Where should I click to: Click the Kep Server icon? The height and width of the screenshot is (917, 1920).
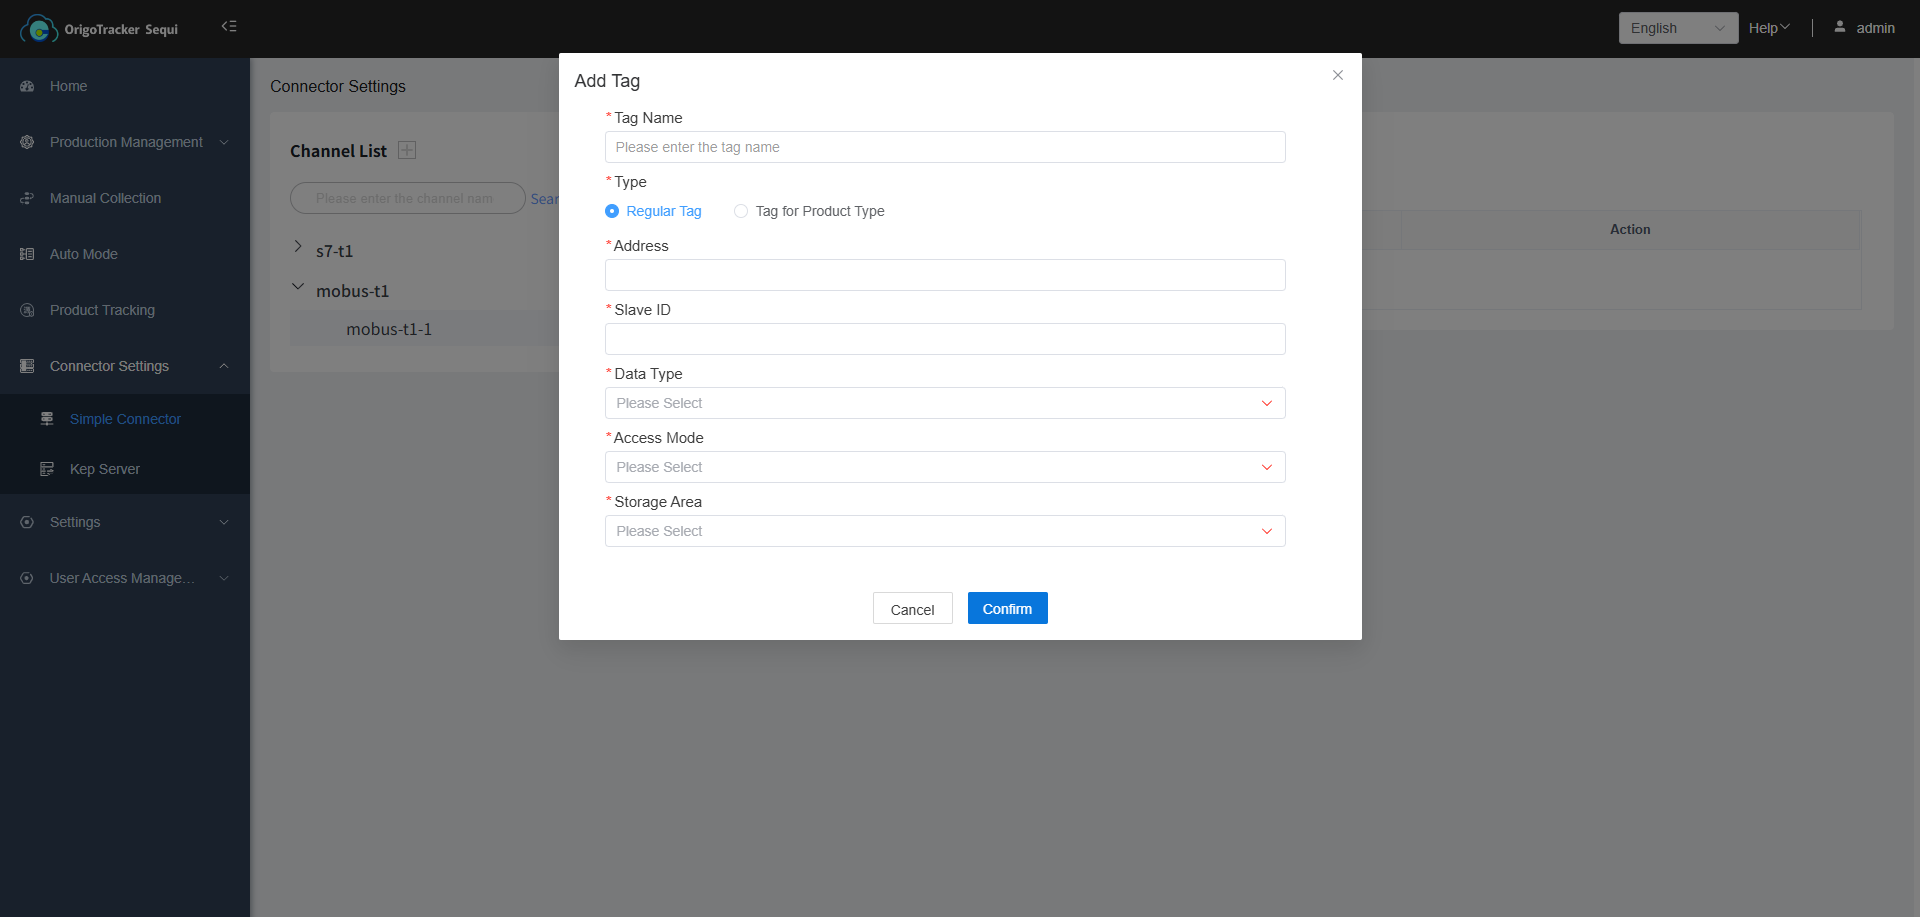[47, 469]
